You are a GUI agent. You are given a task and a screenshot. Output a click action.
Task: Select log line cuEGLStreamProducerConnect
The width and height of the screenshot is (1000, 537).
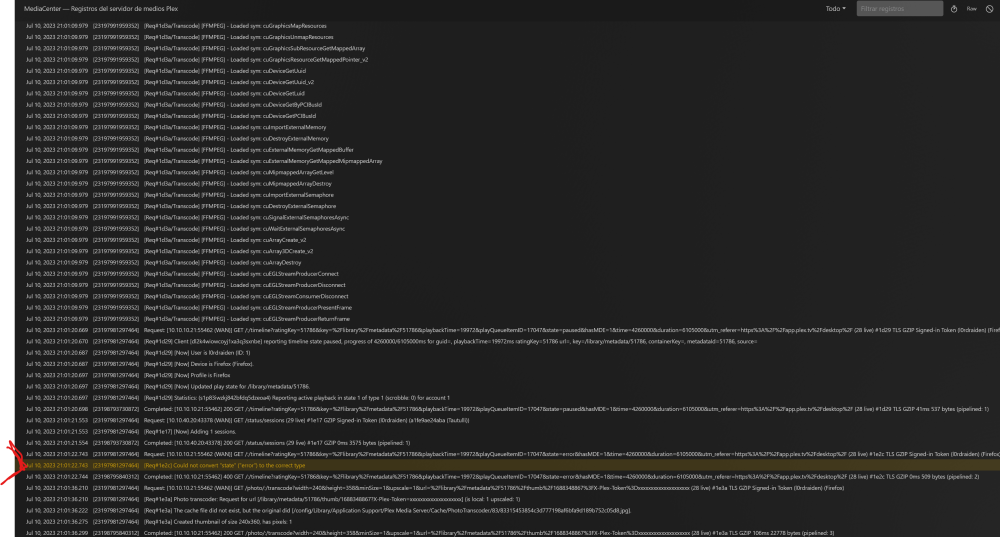coord(182,274)
